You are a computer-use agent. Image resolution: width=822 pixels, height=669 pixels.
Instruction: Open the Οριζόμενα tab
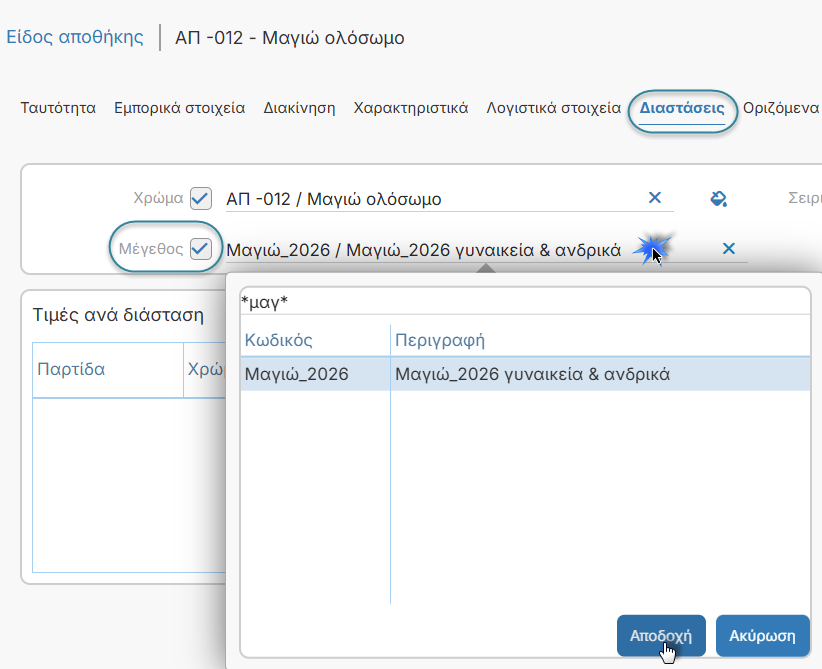781,108
